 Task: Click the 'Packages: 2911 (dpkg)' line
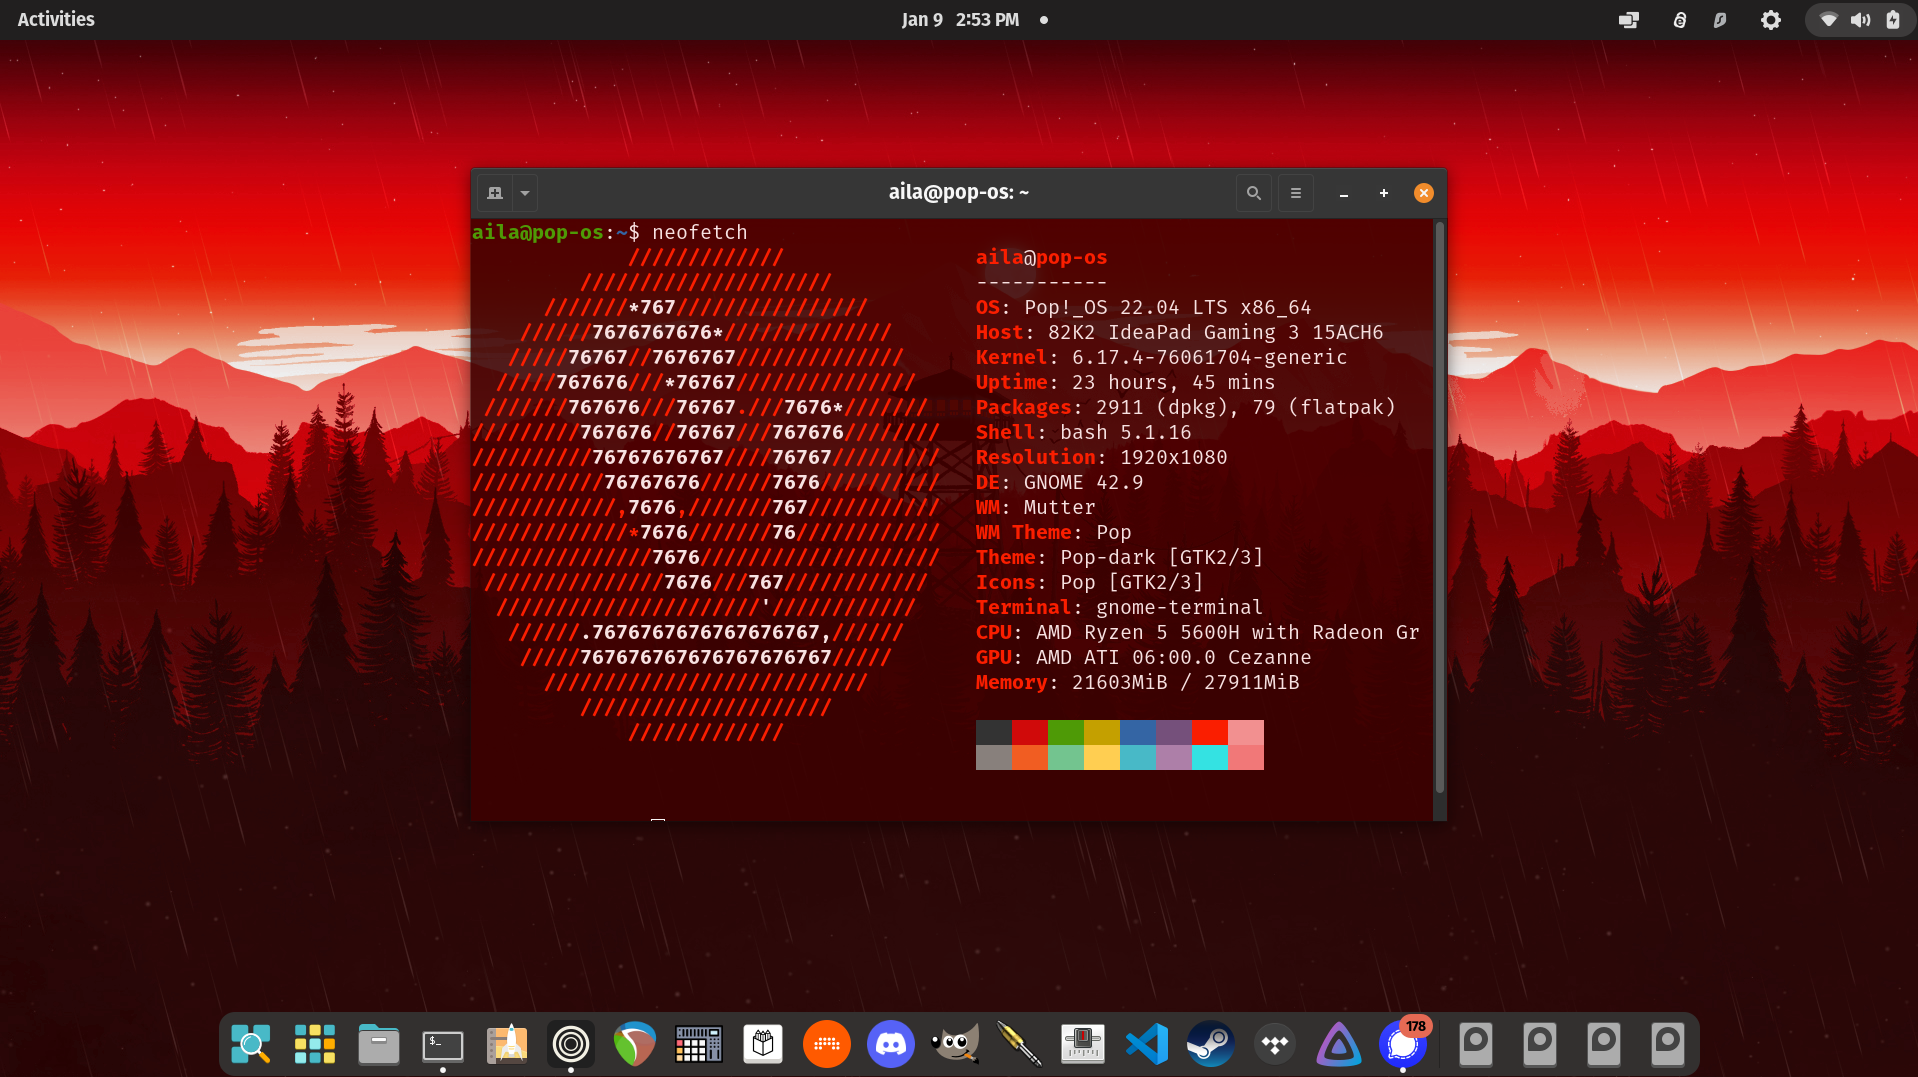(x=1186, y=407)
